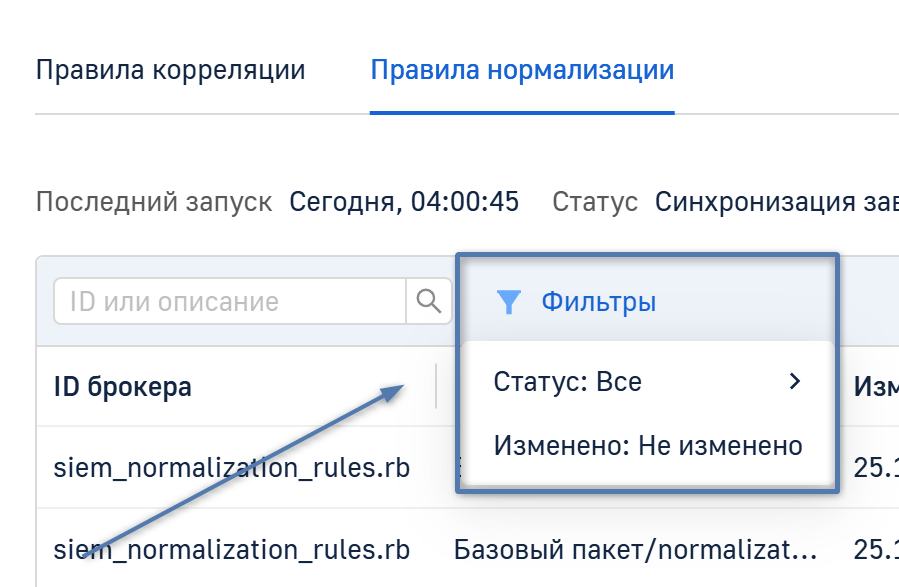
Task: Click the Фильтры button label
Action: point(598,302)
